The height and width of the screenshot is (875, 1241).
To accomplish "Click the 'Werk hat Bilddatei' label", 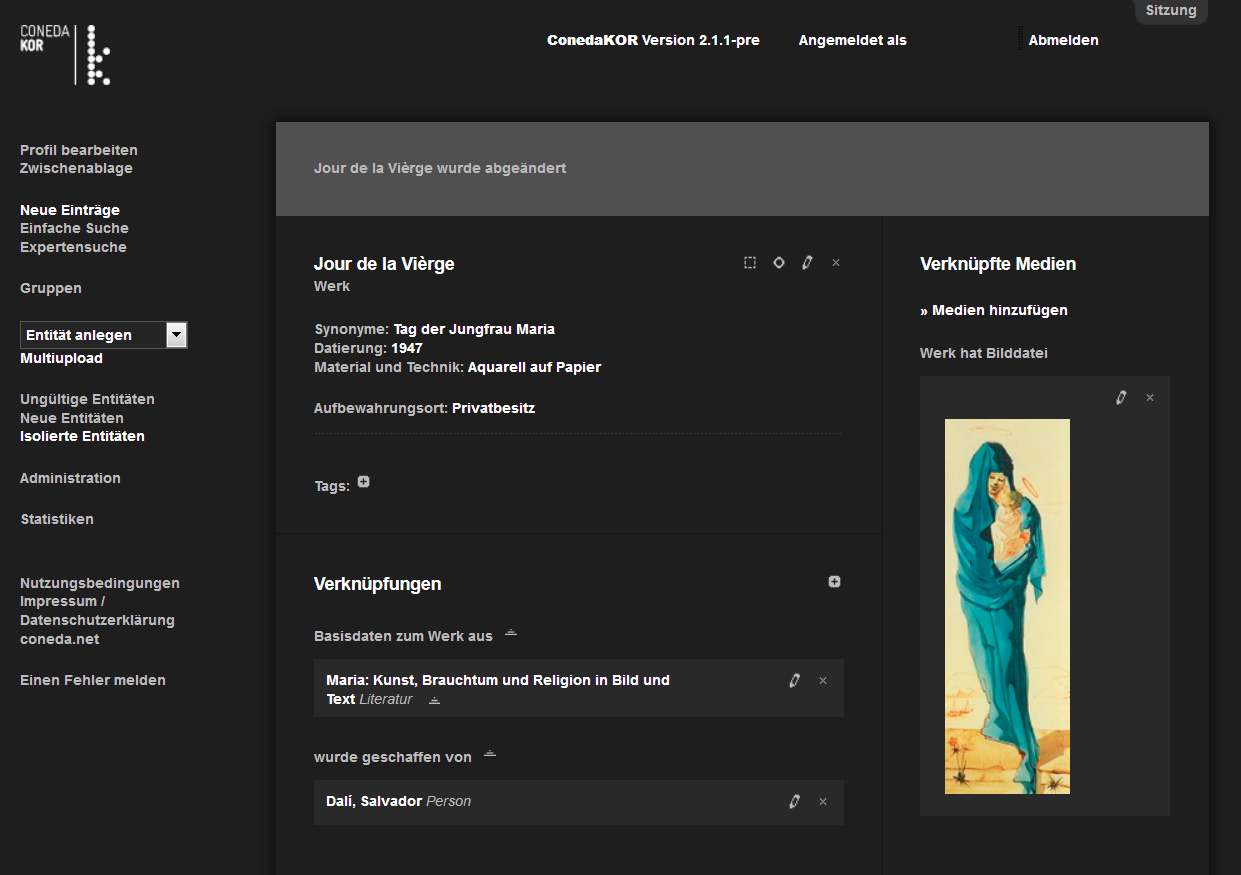I will tap(984, 353).
